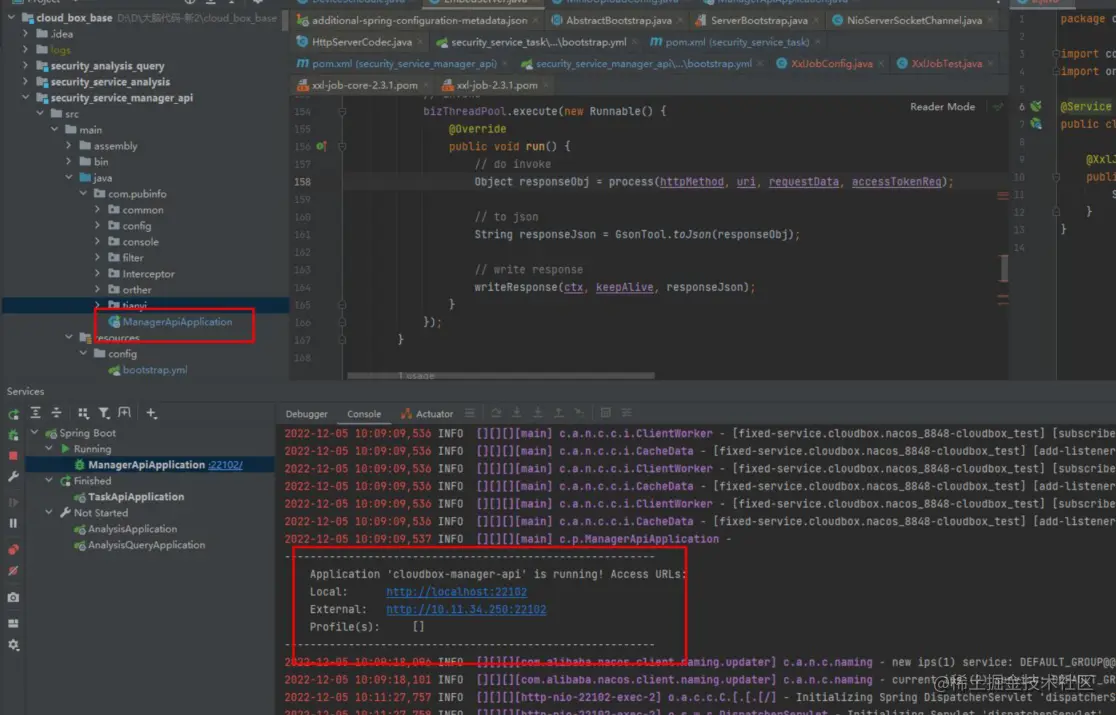Screen dimensions: 1116x715
Task: Collapse security_service_manager_api module
Action: pos(26,97)
